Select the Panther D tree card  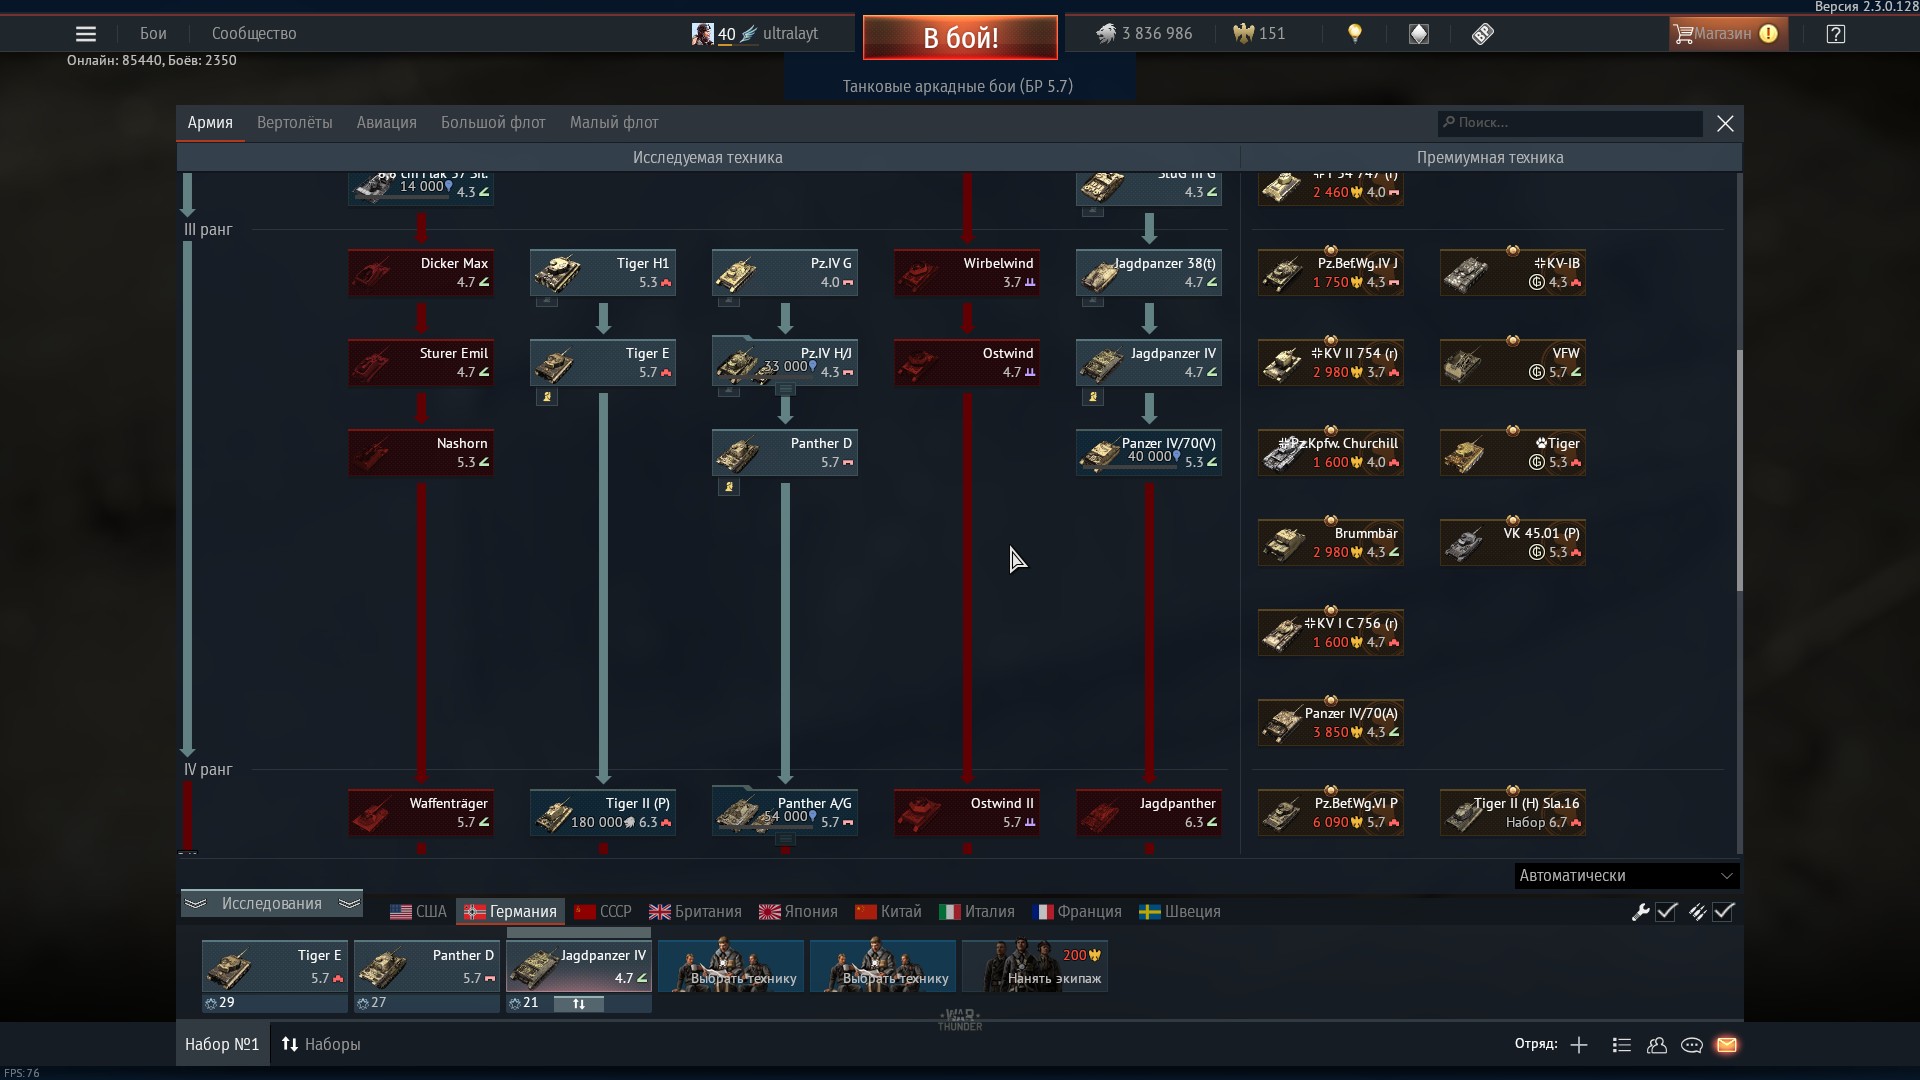785,453
